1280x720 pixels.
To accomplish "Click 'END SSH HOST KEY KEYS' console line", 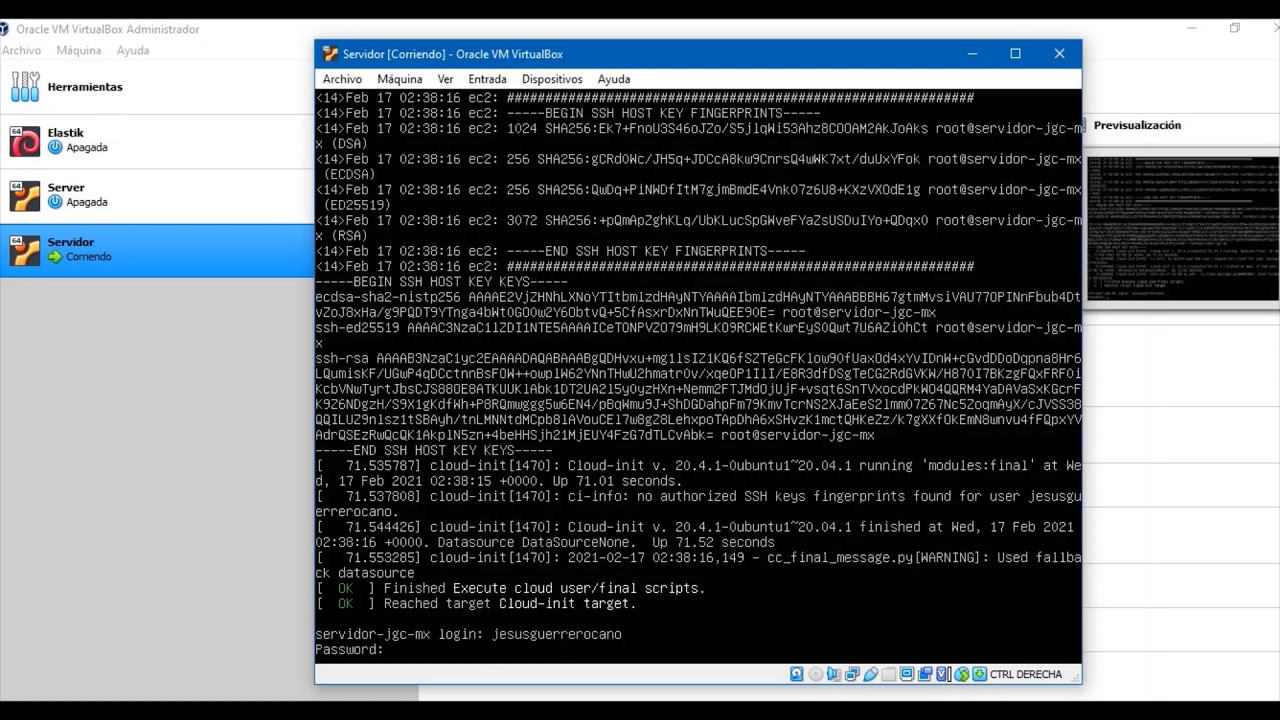I will (x=433, y=451).
